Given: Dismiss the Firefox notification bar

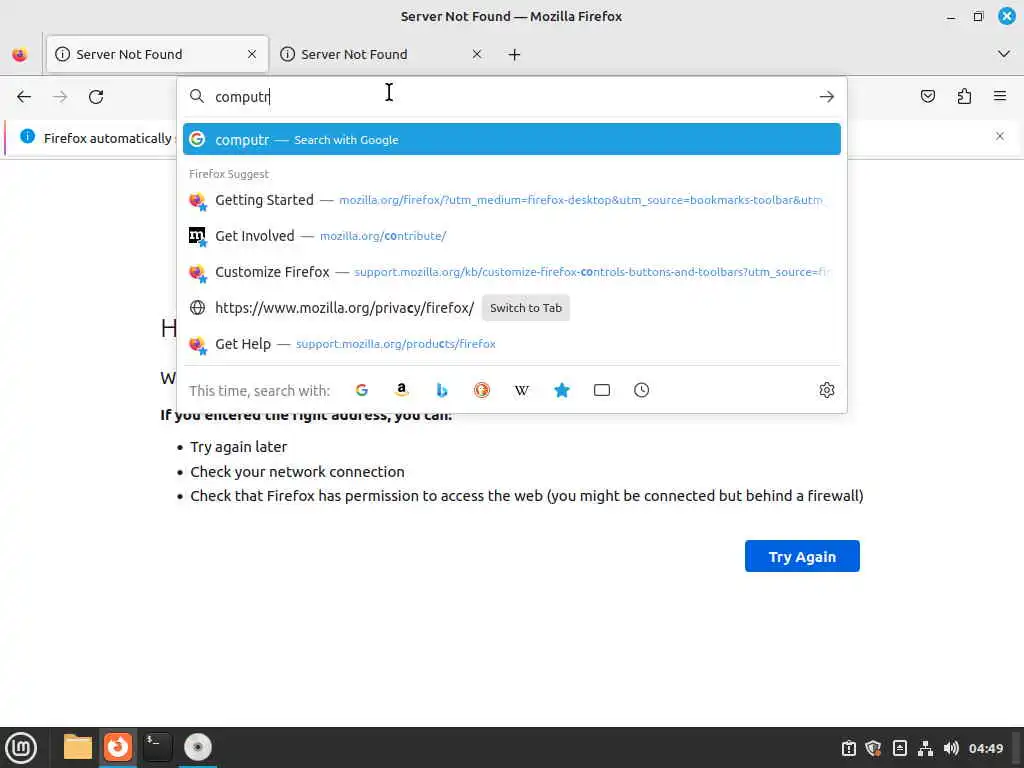Looking at the screenshot, I should [1000, 136].
